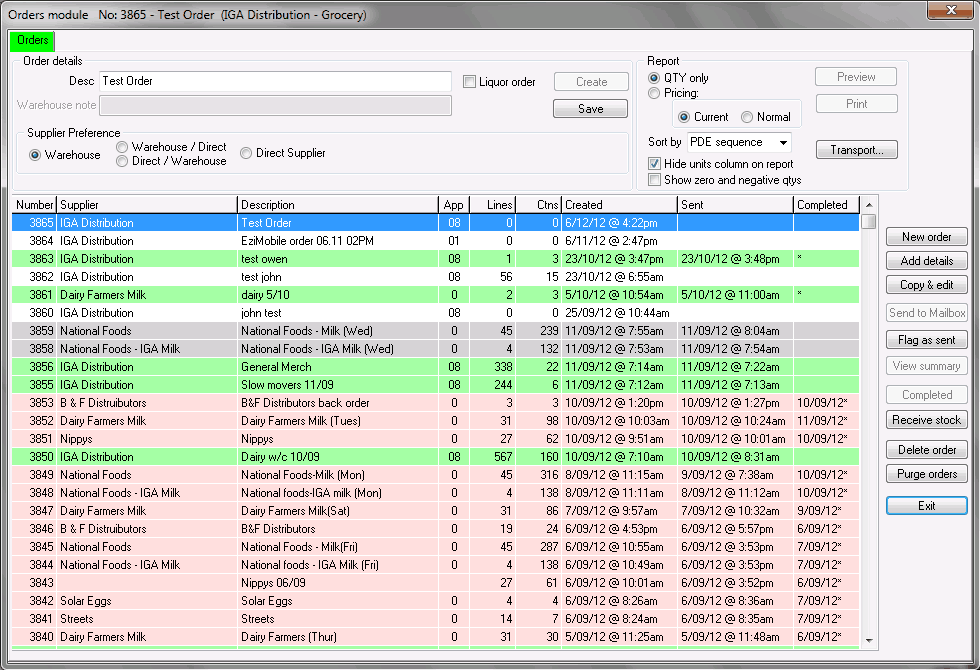This screenshot has height=670, width=980.
Task: Sort by the Supplier column header
Action: pos(147,205)
